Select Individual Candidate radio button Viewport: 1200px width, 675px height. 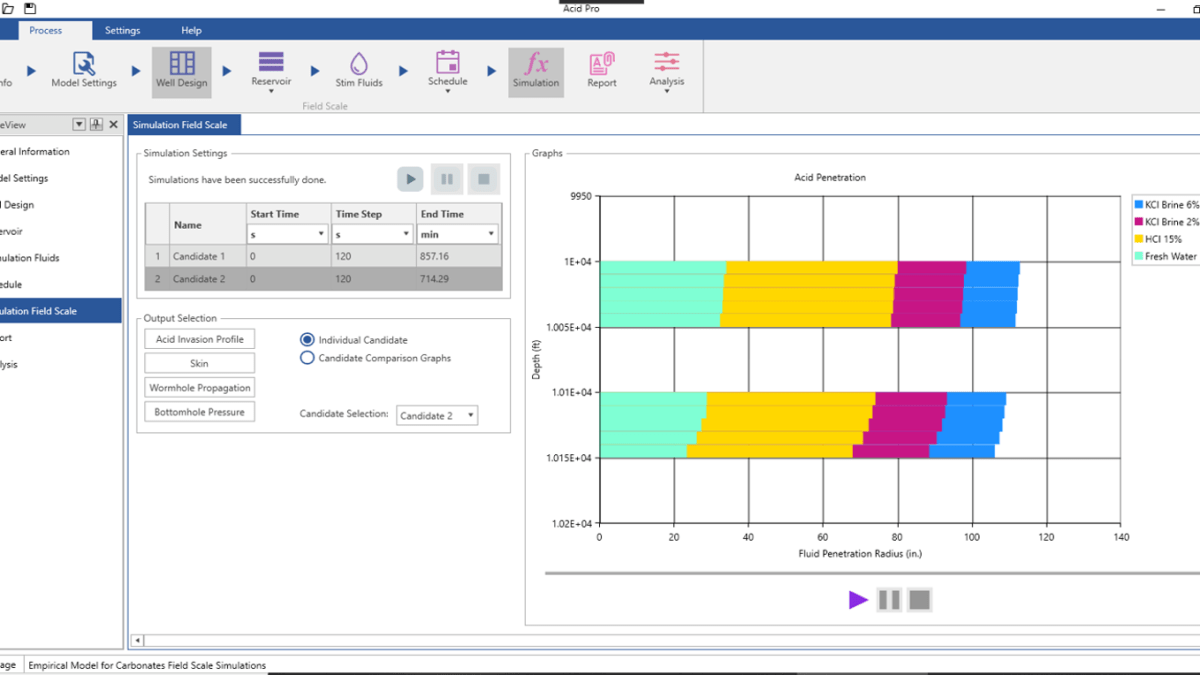[x=308, y=340]
